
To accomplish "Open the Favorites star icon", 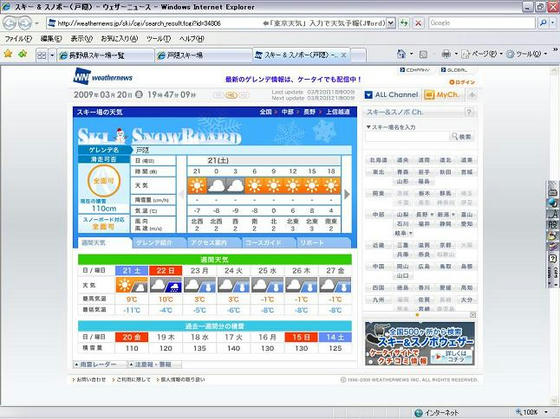I will click(x=8, y=54).
